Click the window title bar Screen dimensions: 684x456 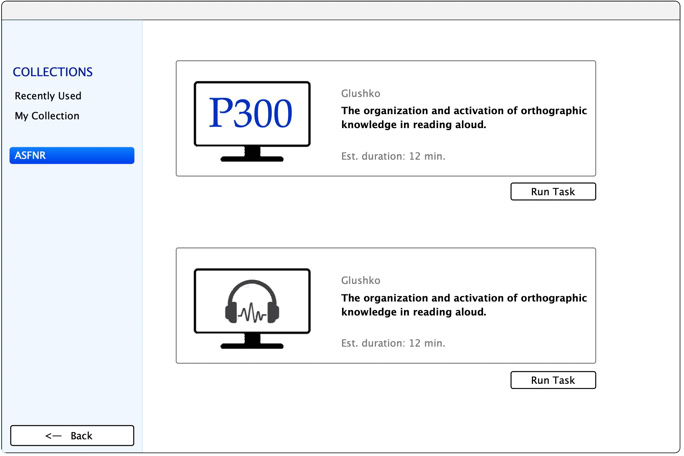click(342, 10)
